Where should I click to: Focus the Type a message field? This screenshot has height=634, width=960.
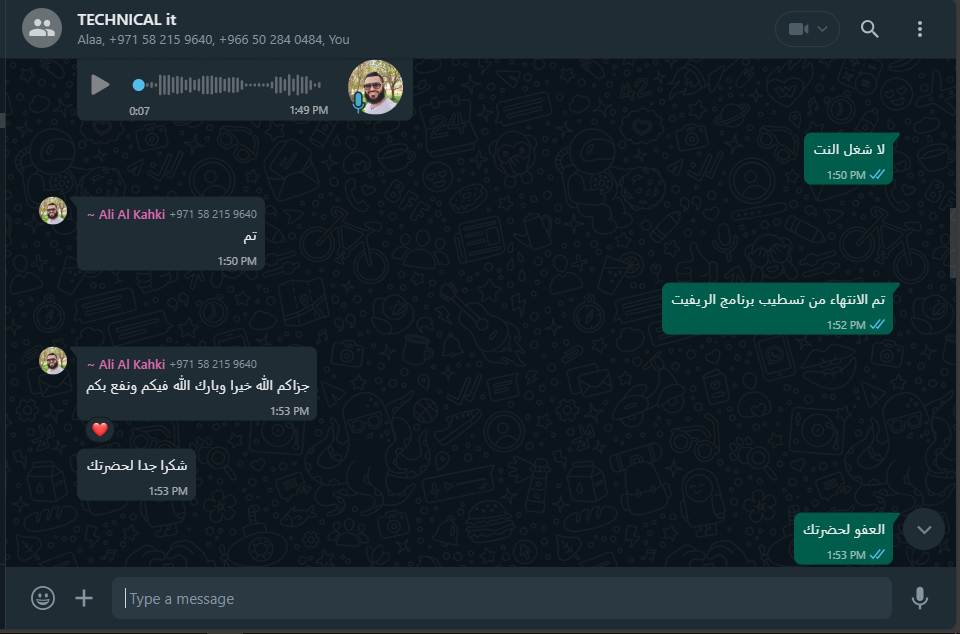501,598
